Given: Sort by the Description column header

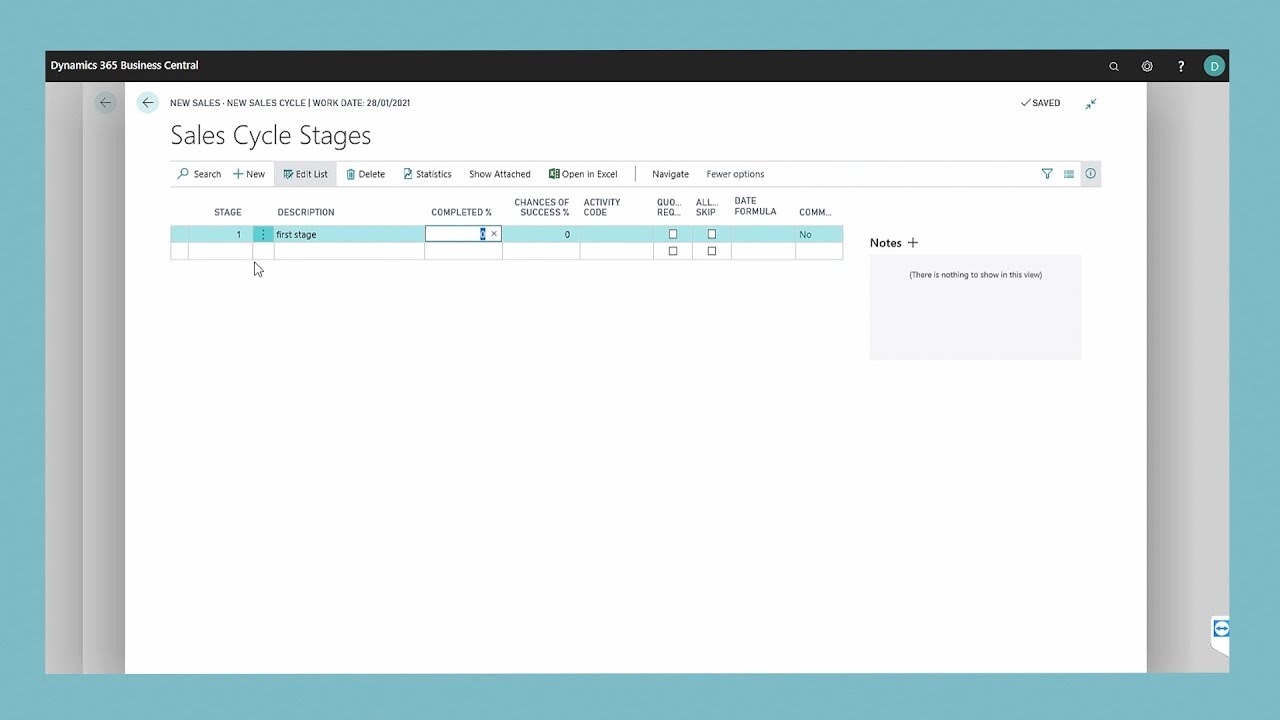Looking at the screenshot, I should click(306, 212).
